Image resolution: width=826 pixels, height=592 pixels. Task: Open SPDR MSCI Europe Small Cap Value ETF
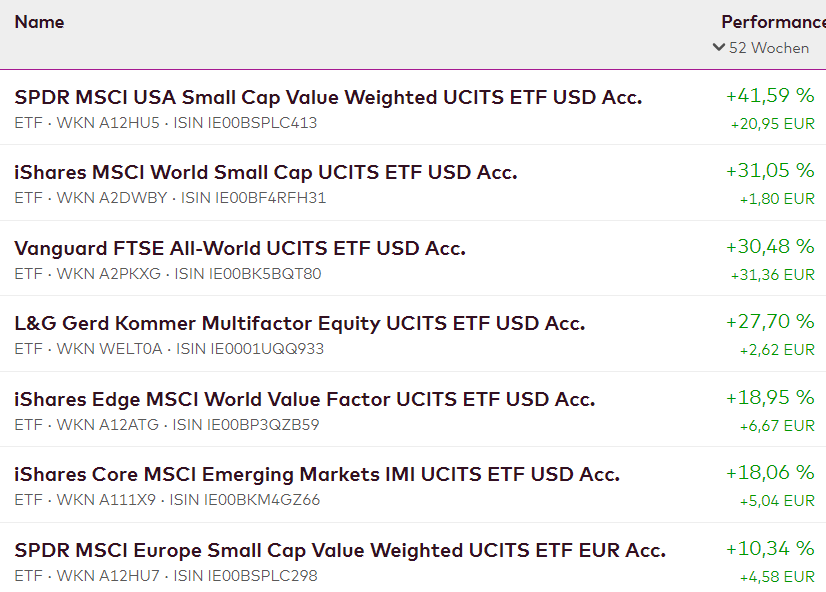click(x=340, y=550)
